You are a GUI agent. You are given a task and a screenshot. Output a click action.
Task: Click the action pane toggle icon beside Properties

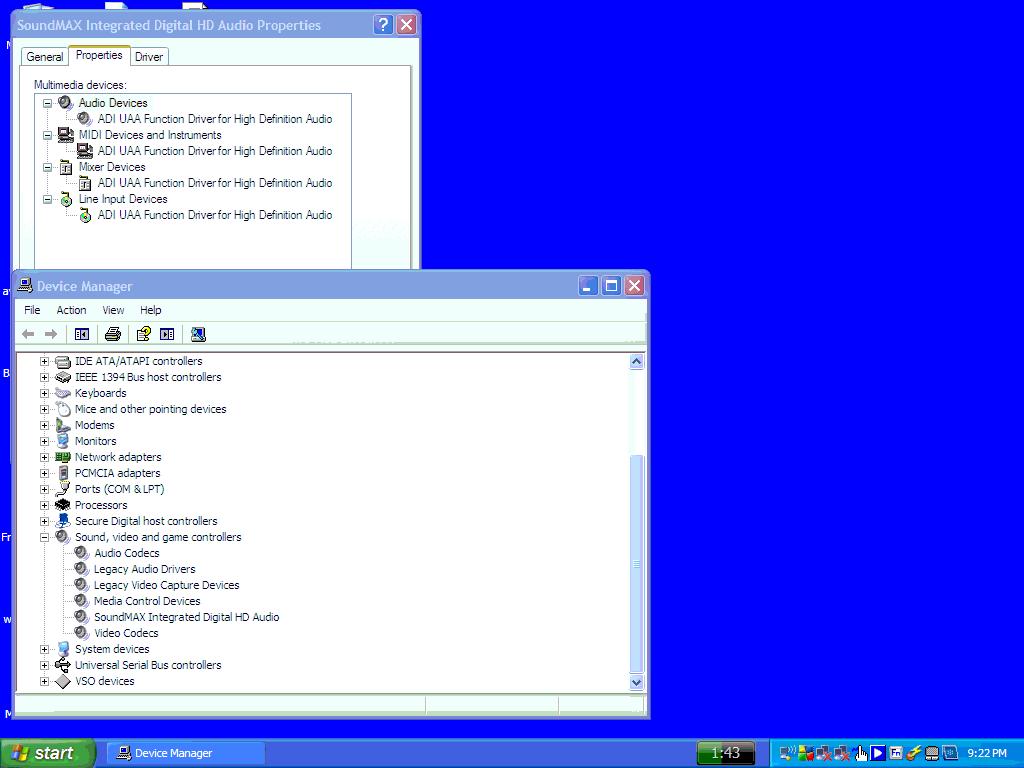(167, 334)
